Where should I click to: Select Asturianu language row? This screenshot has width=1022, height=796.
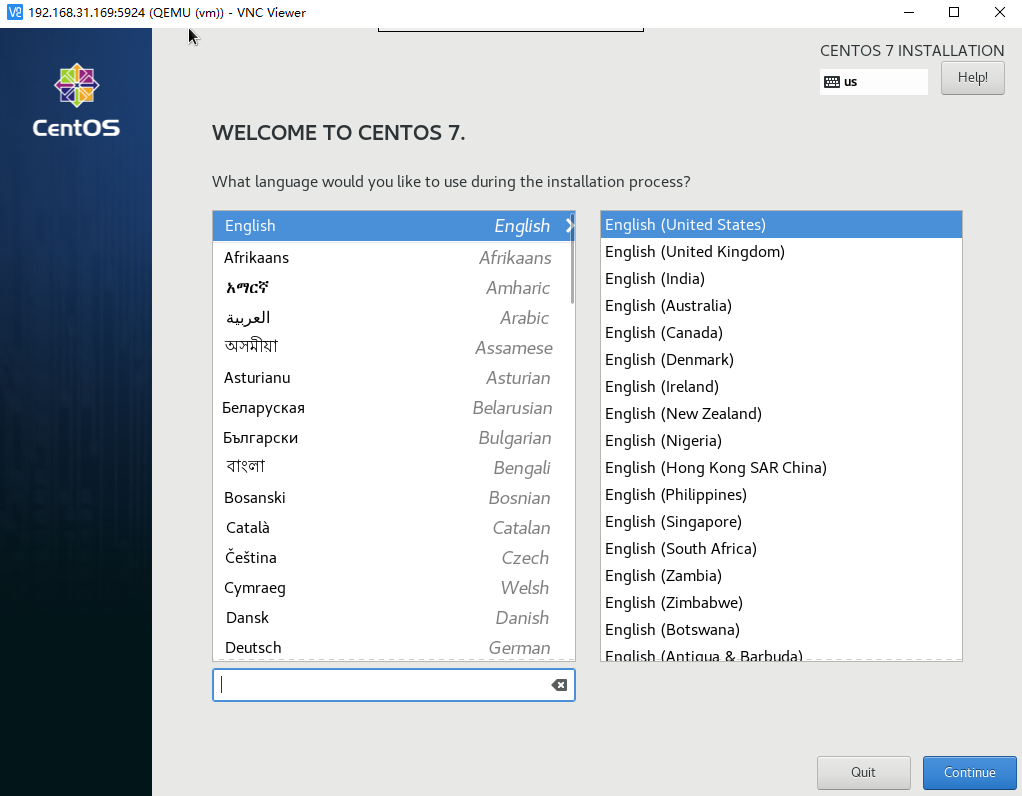[x=394, y=377]
